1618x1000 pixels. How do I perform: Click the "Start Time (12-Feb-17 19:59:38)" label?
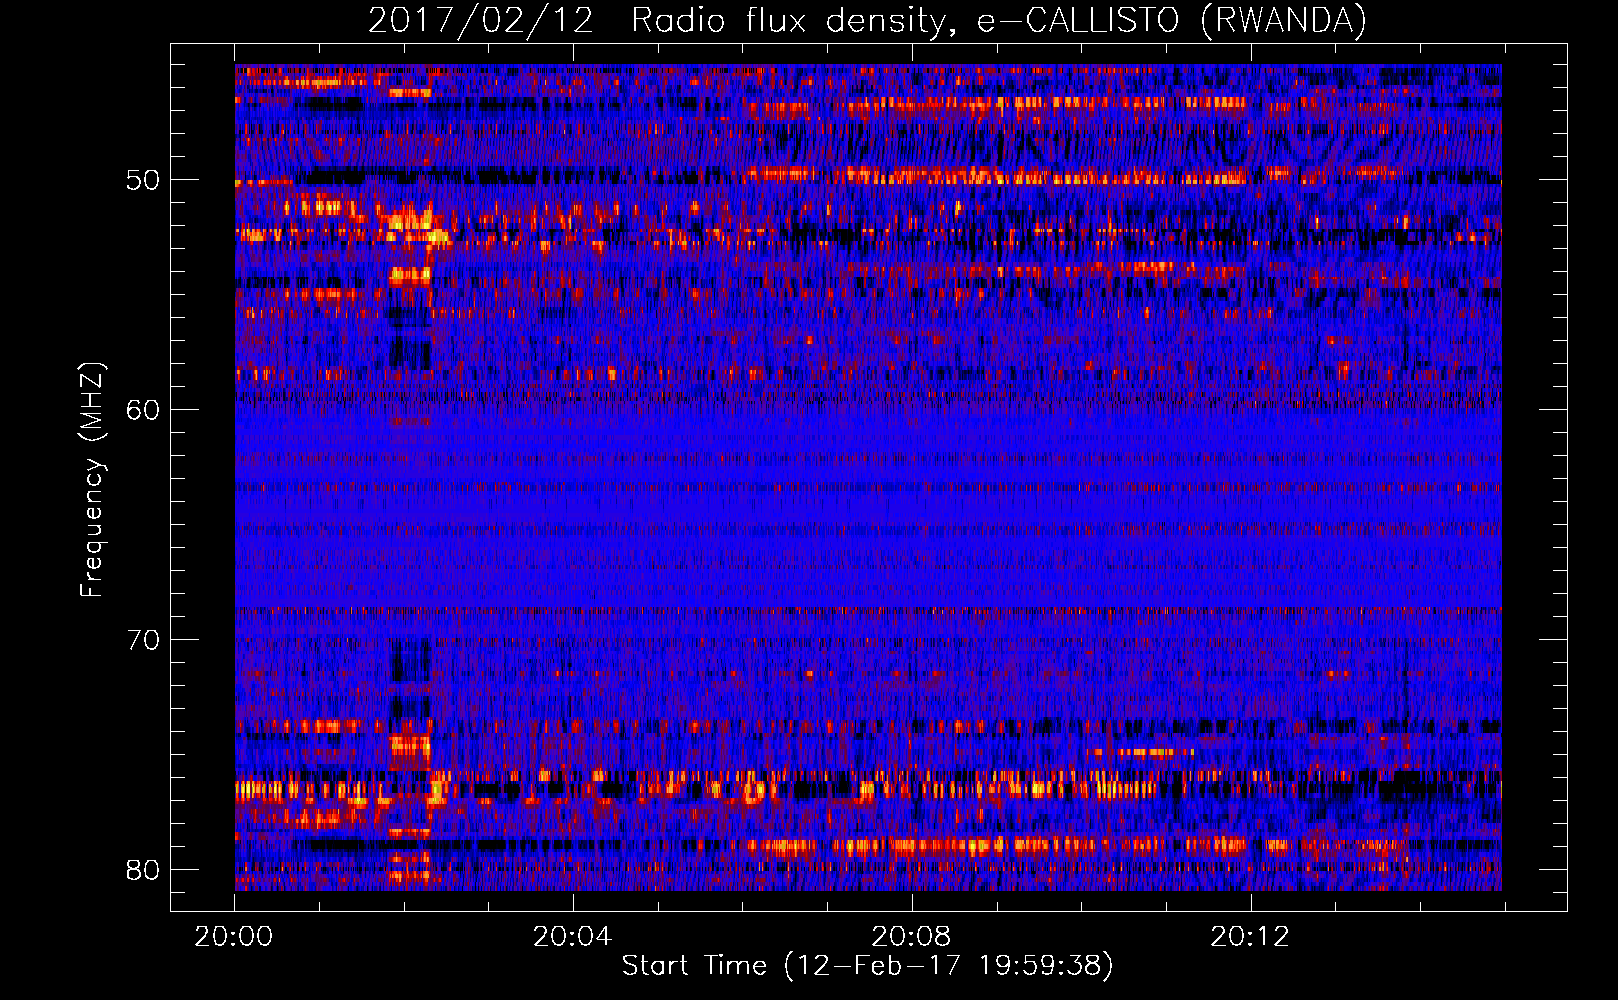867,966
